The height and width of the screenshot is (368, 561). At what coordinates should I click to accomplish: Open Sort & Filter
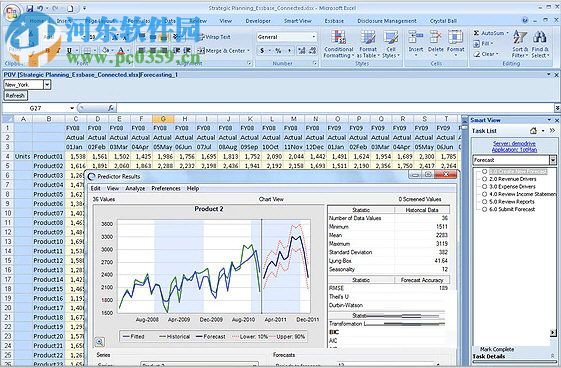(520, 44)
